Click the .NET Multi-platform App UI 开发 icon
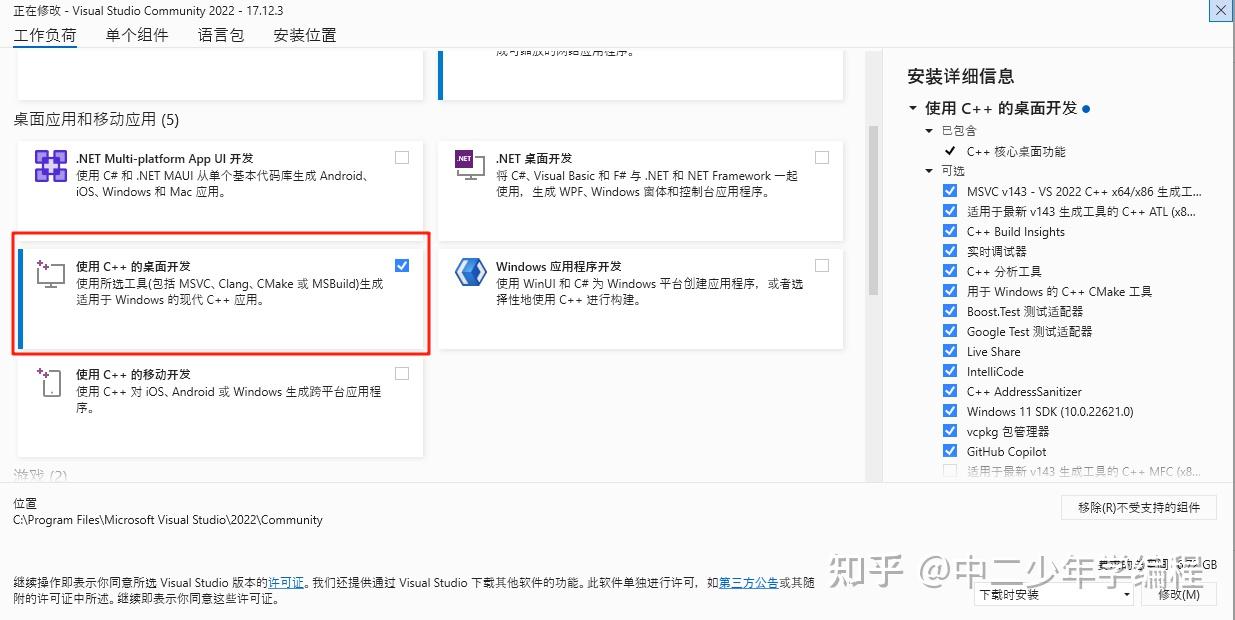Viewport: 1235px width, 620px height. coord(50,166)
